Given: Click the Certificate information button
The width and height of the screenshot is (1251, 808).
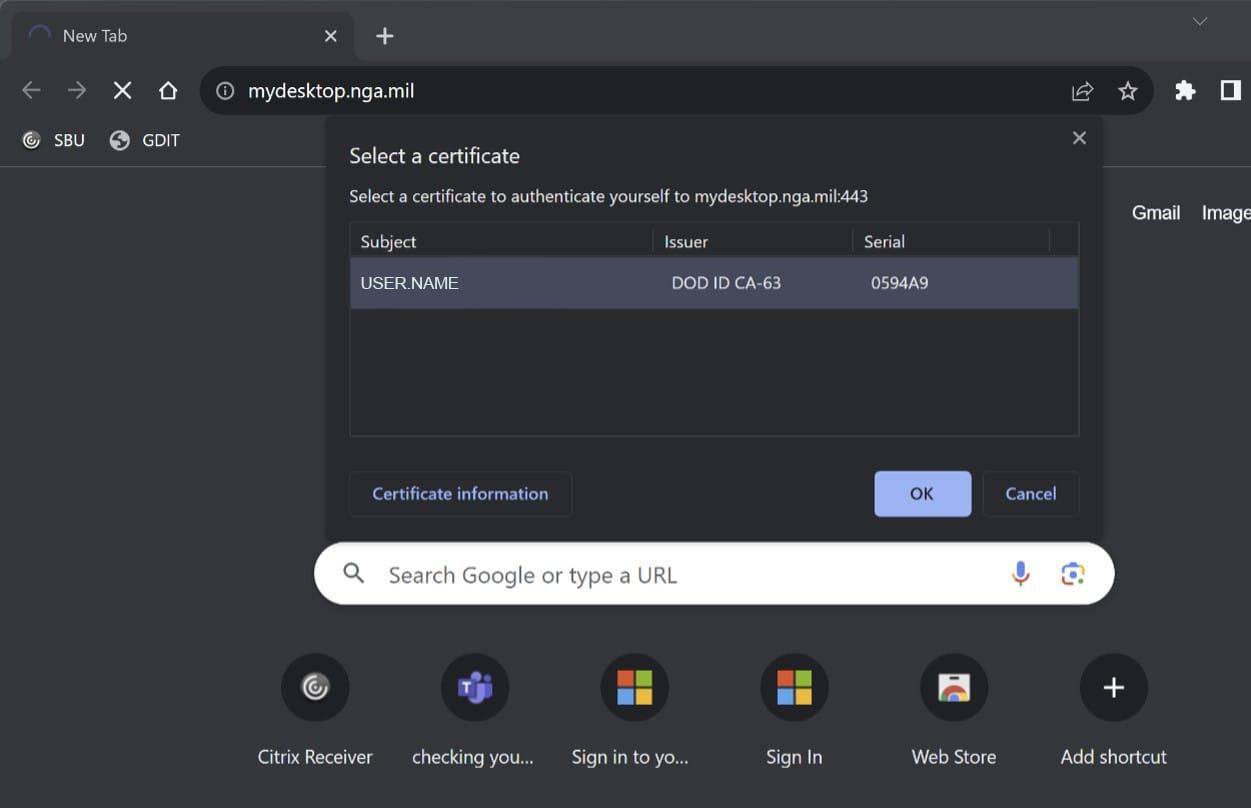Looking at the screenshot, I should coord(460,494).
